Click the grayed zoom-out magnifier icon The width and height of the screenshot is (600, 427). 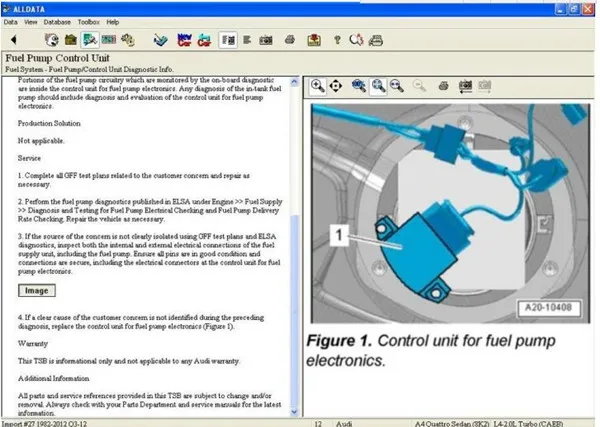(x=420, y=86)
